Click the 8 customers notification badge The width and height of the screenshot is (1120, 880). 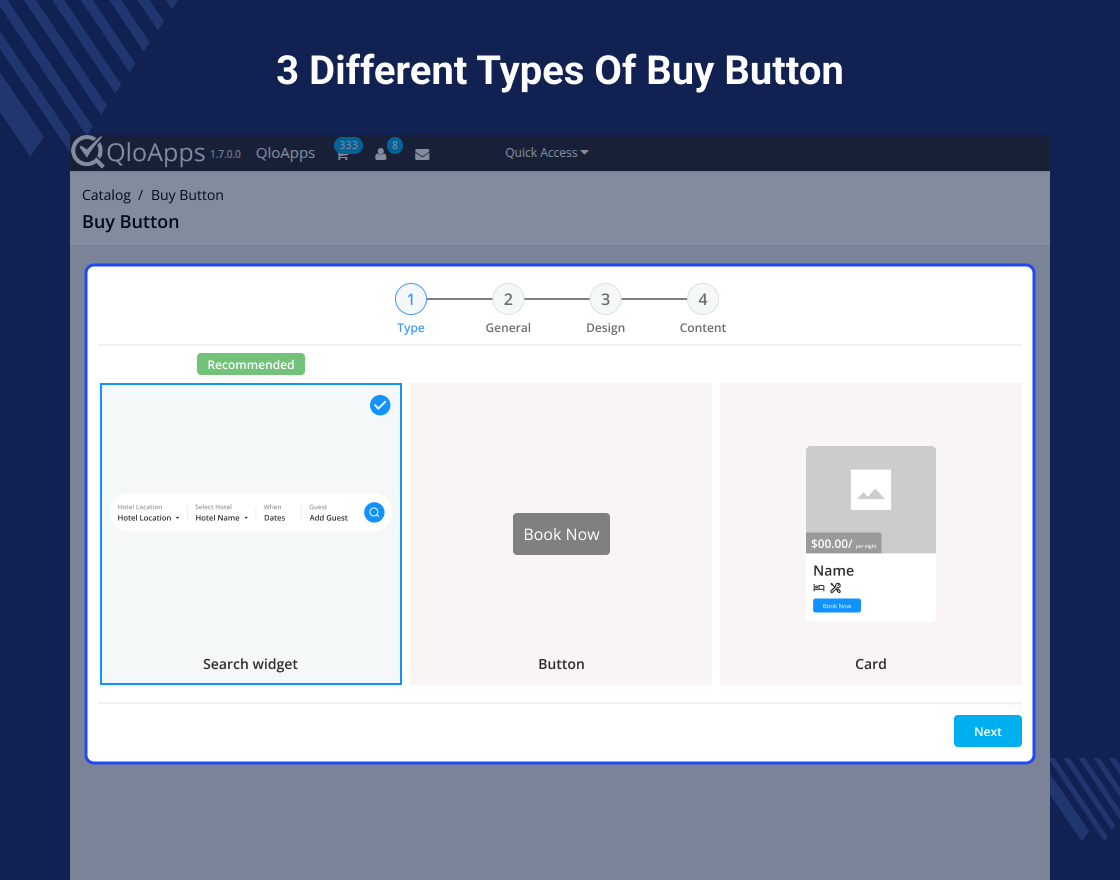tap(394, 146)
